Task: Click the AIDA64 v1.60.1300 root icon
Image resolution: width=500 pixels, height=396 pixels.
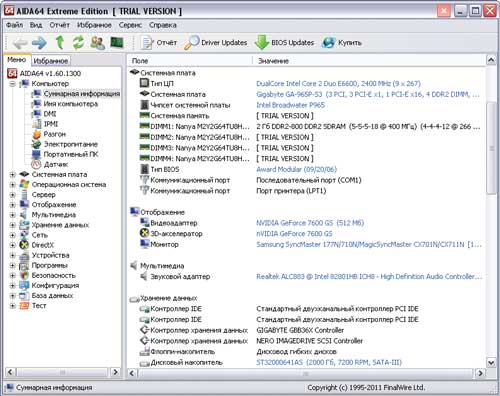Action: pos(12,73)
